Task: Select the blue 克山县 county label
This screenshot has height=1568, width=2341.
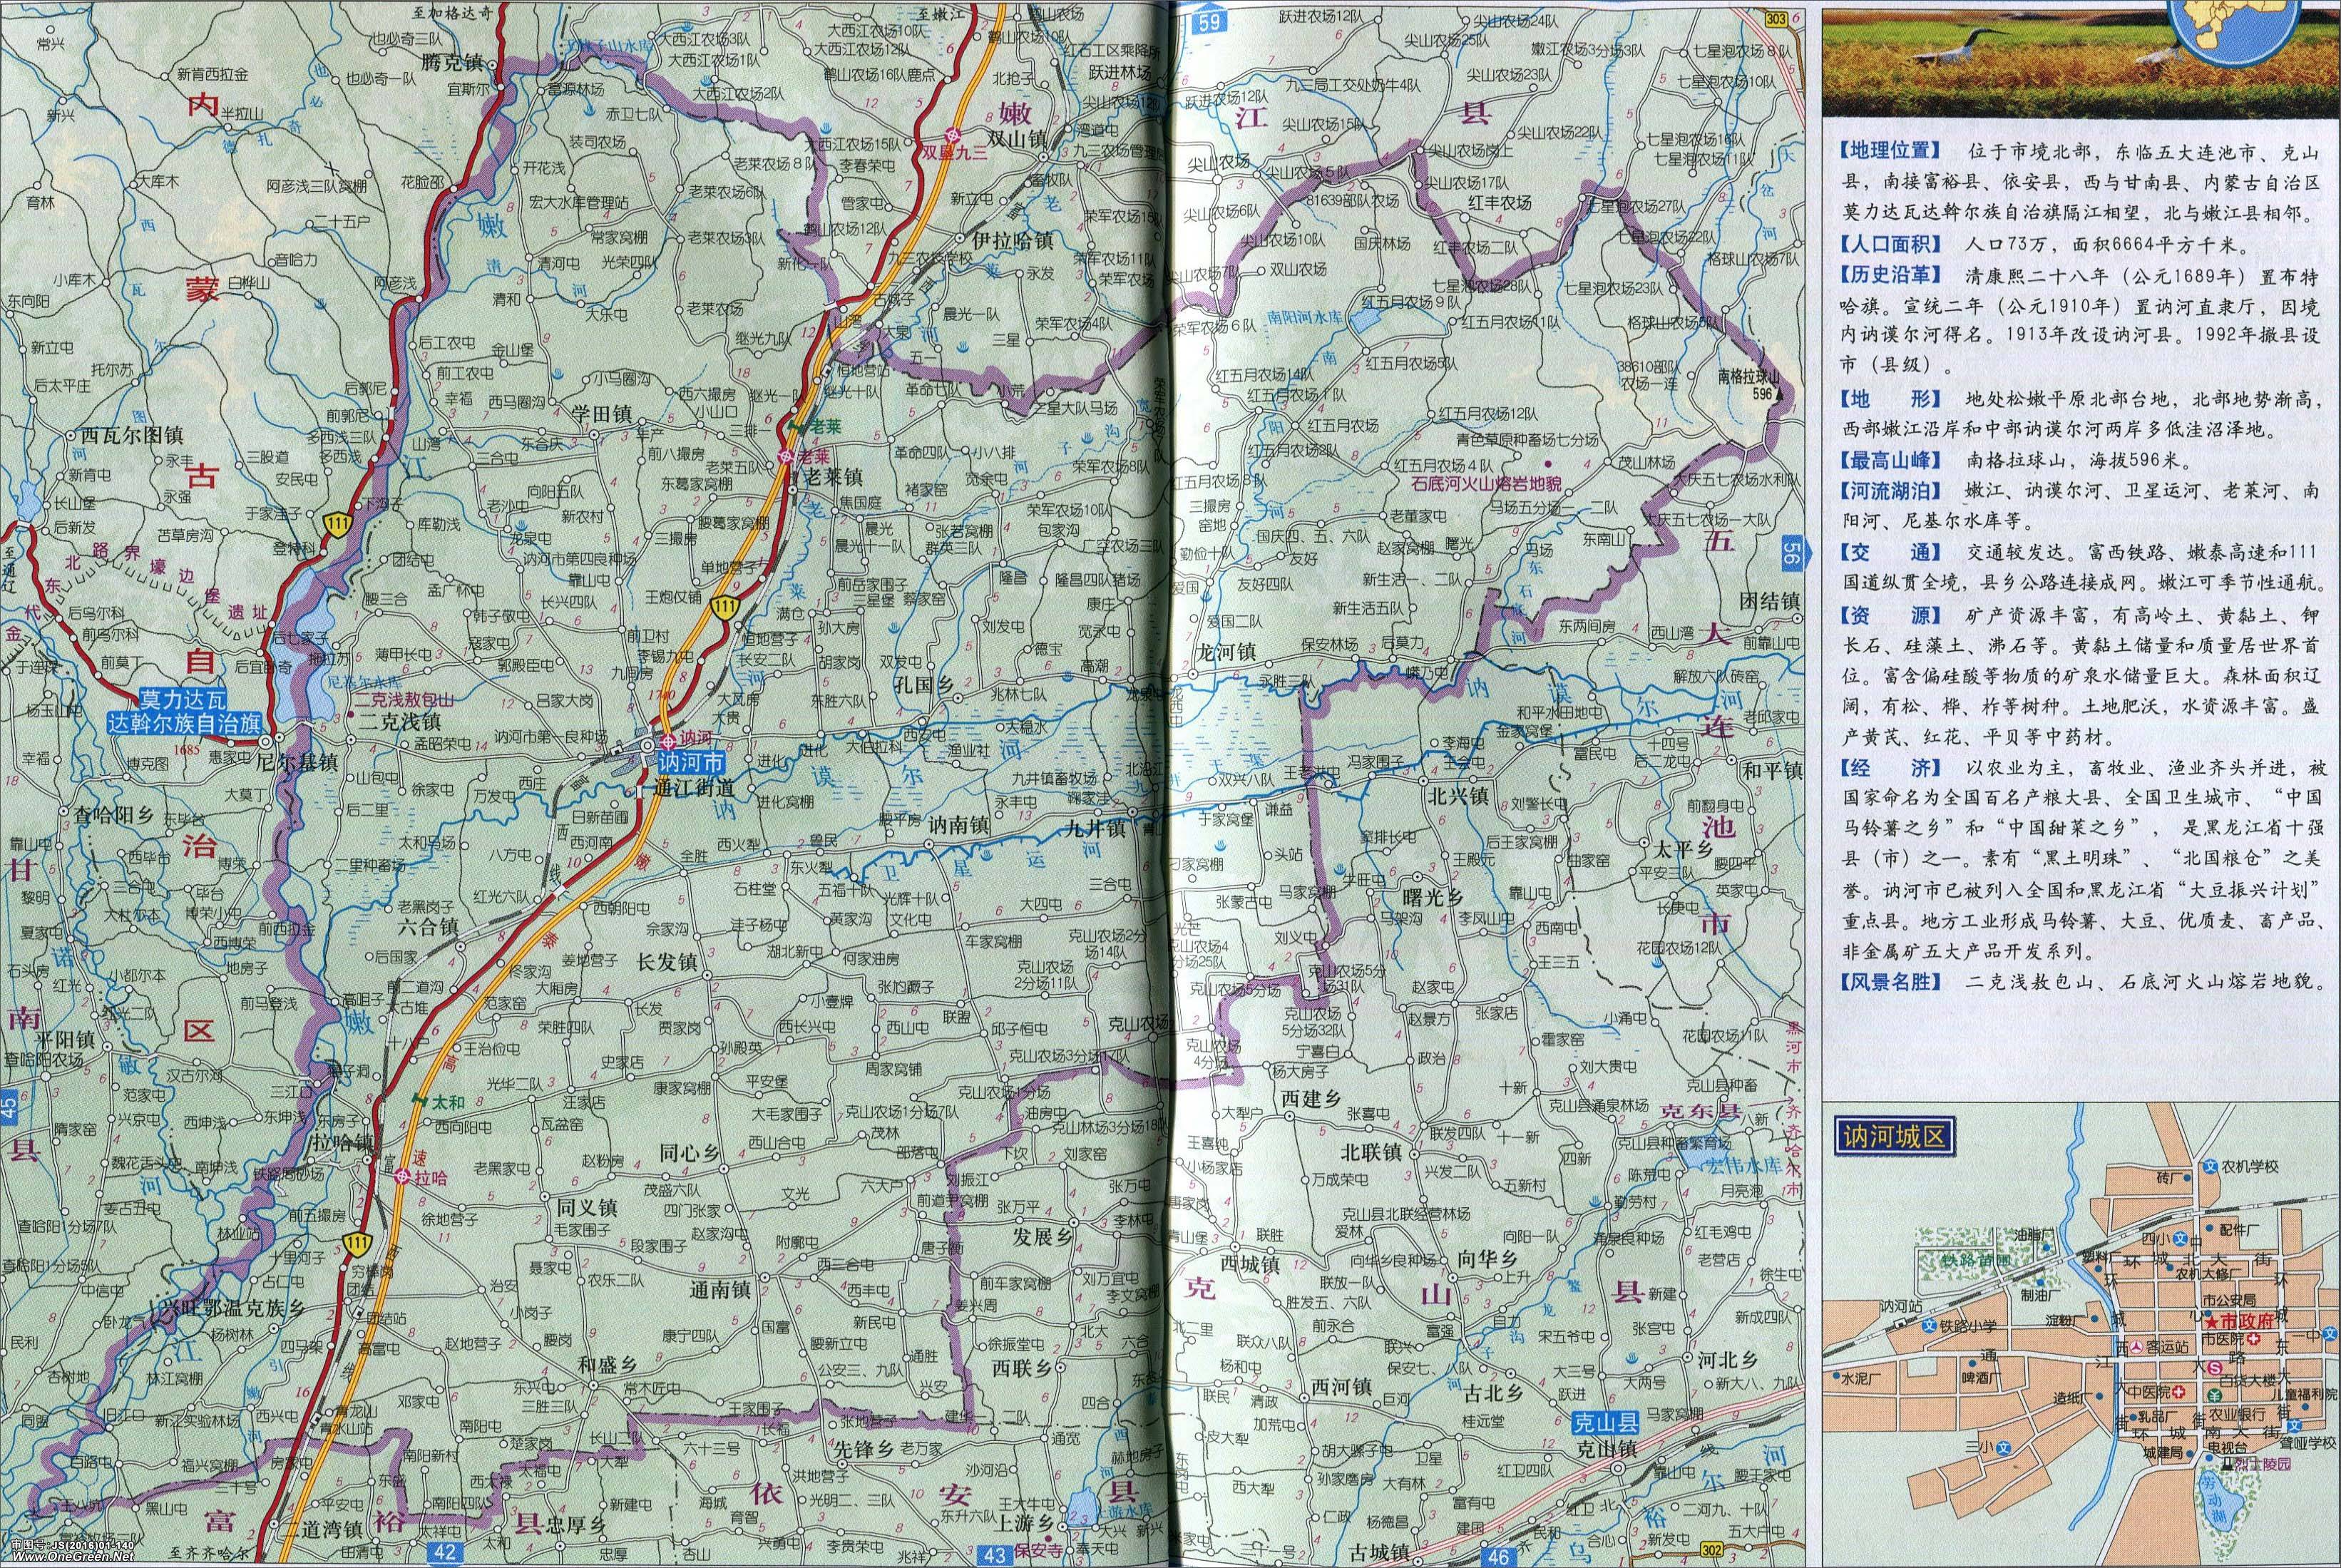Action: coord(1606,1423)
